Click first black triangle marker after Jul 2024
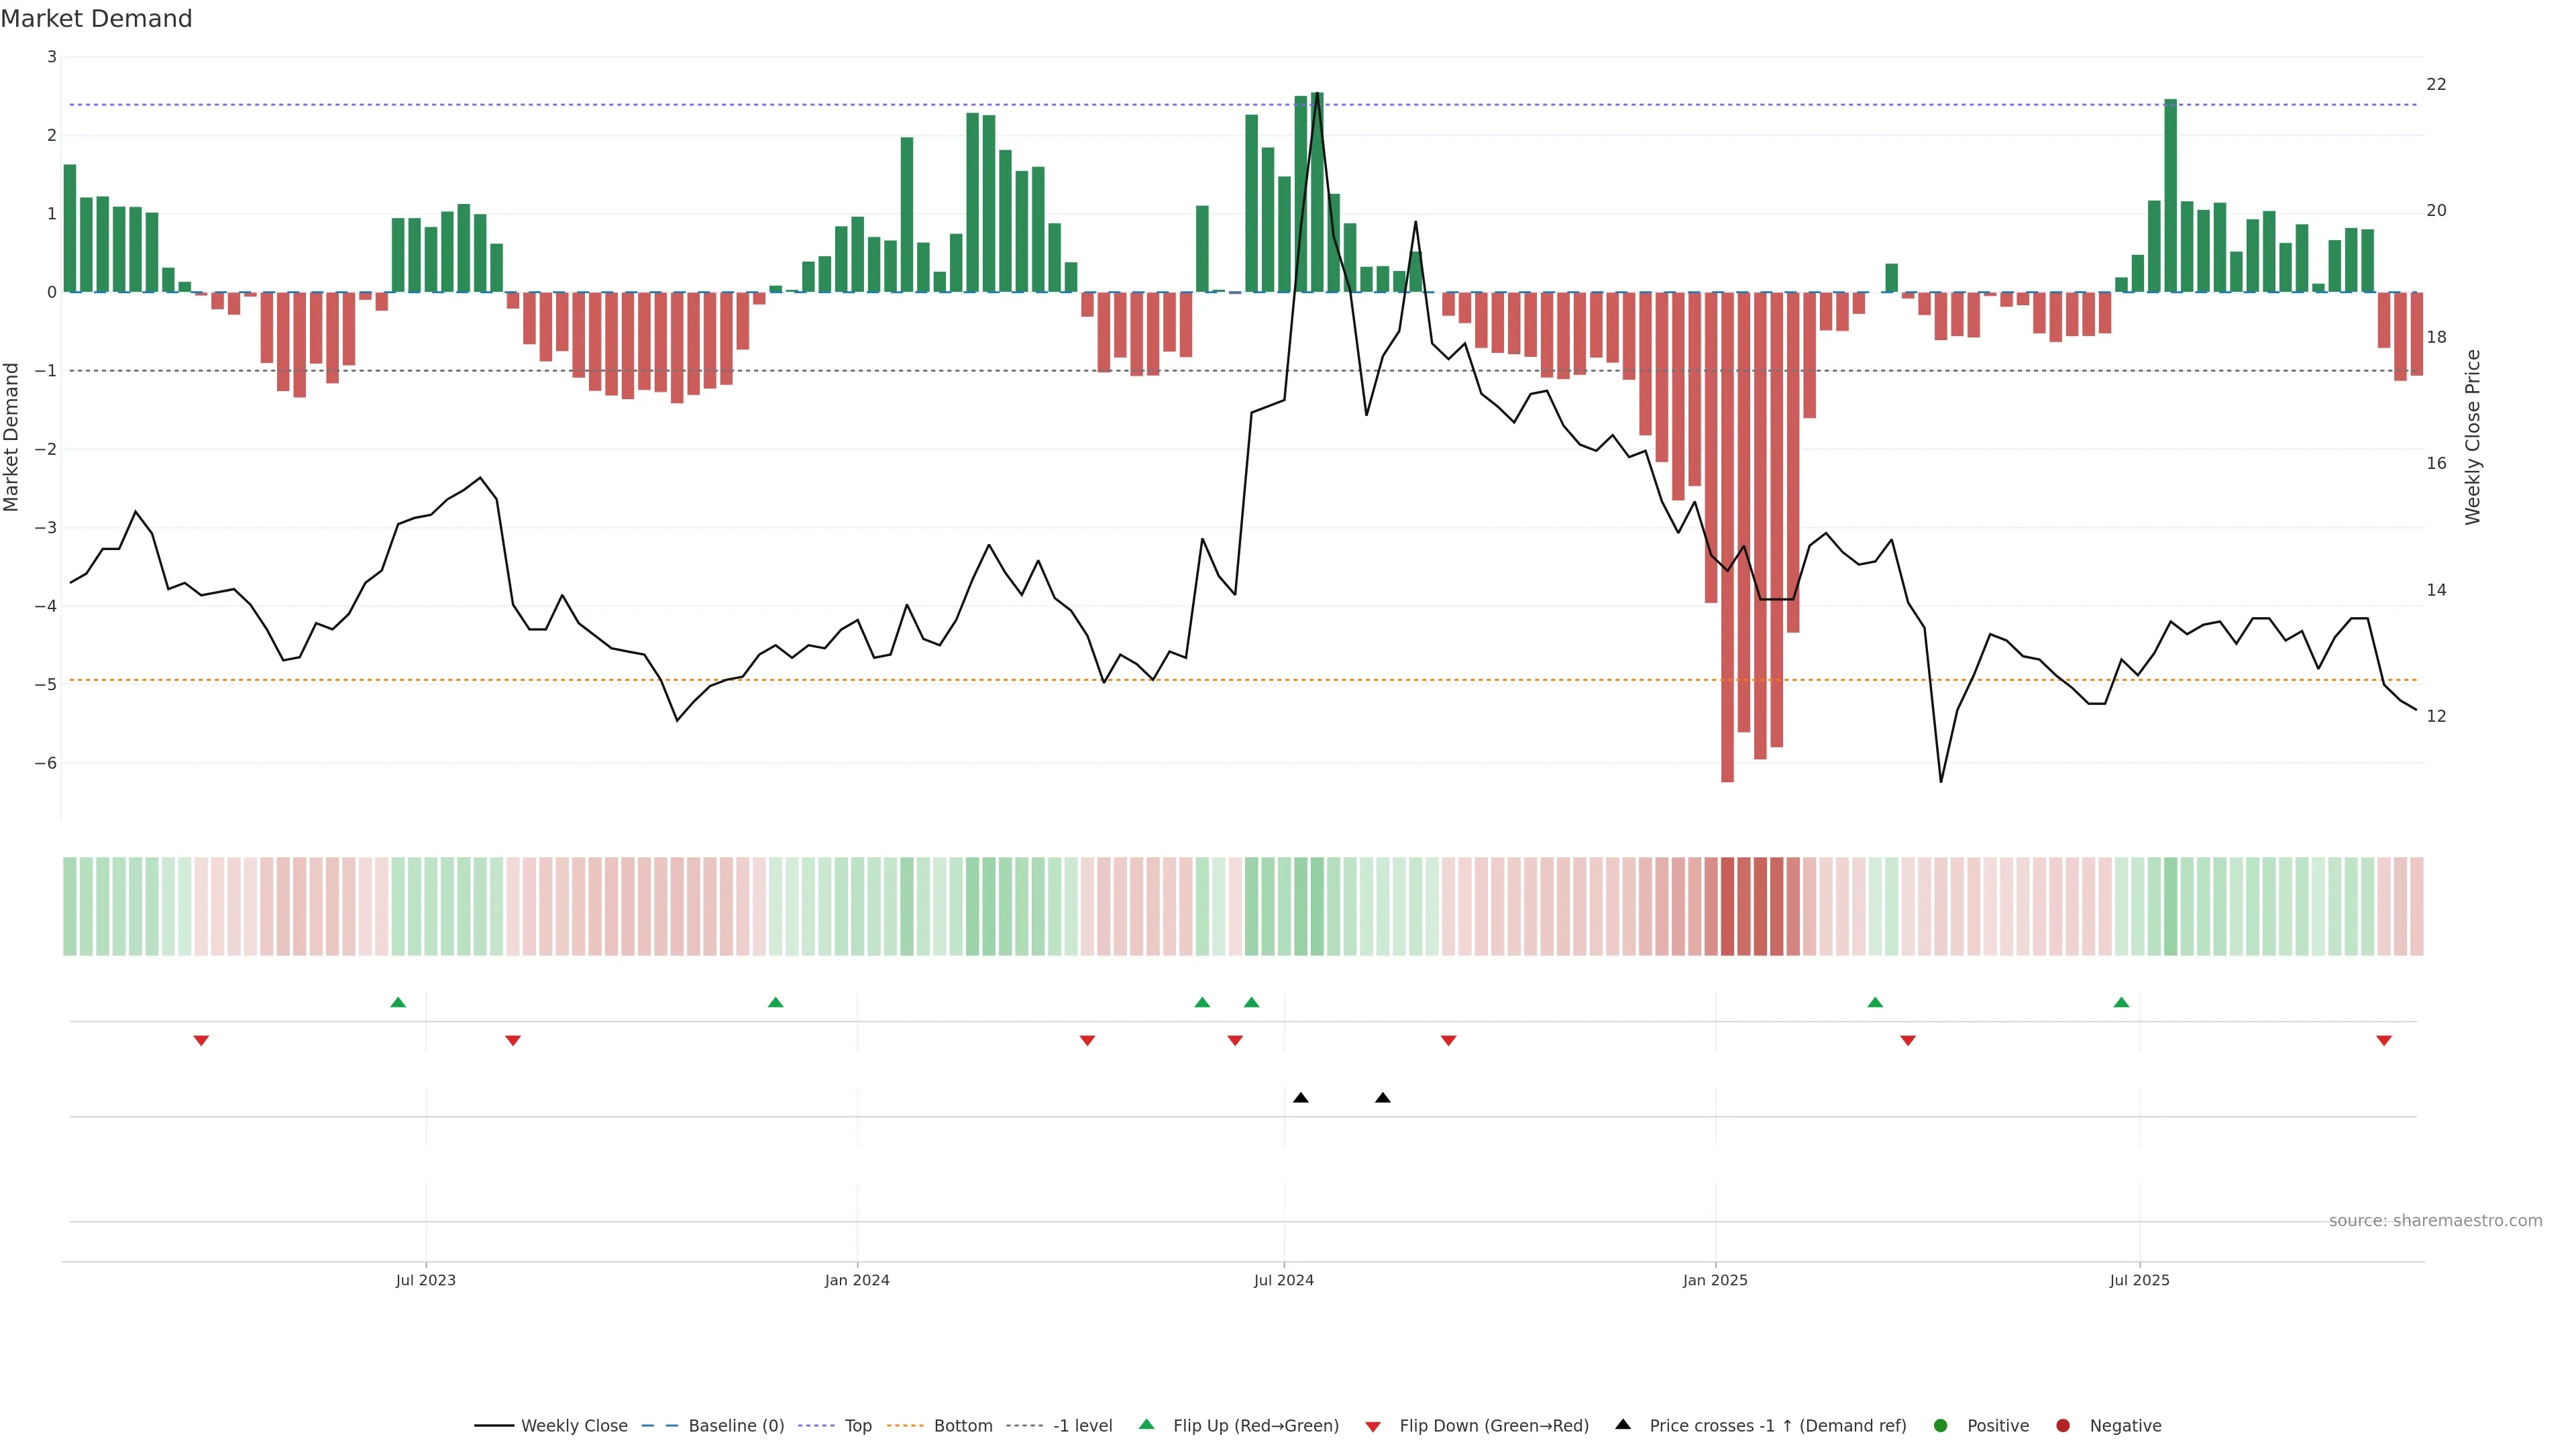The height and width of the screenshot is (1449, 2576). coord(1300,1098)
